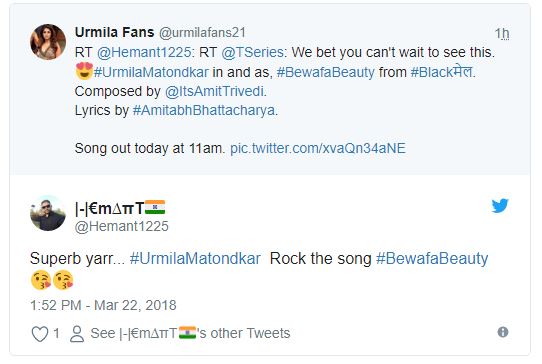542x364 pixels.
Task: Click the #Blackमेल hashtag
Action: click(x=441, y=72)
